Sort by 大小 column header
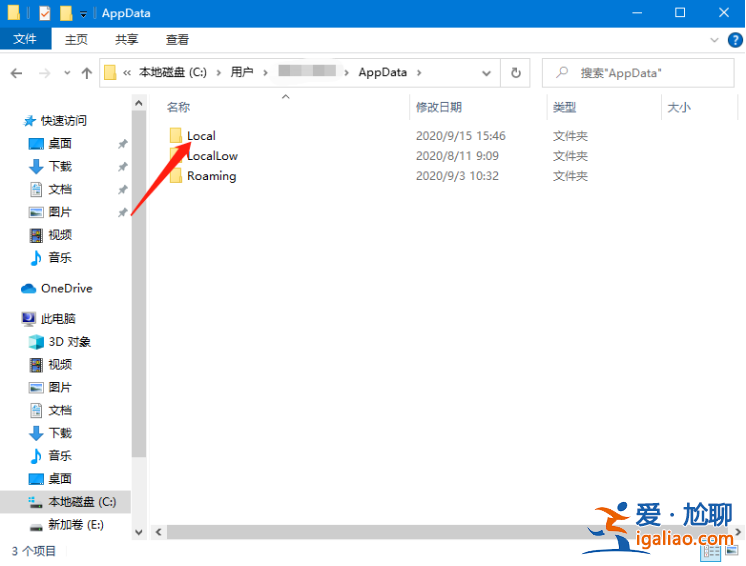The width and height of the screenshot is (746, 566). tap(679, 107)
